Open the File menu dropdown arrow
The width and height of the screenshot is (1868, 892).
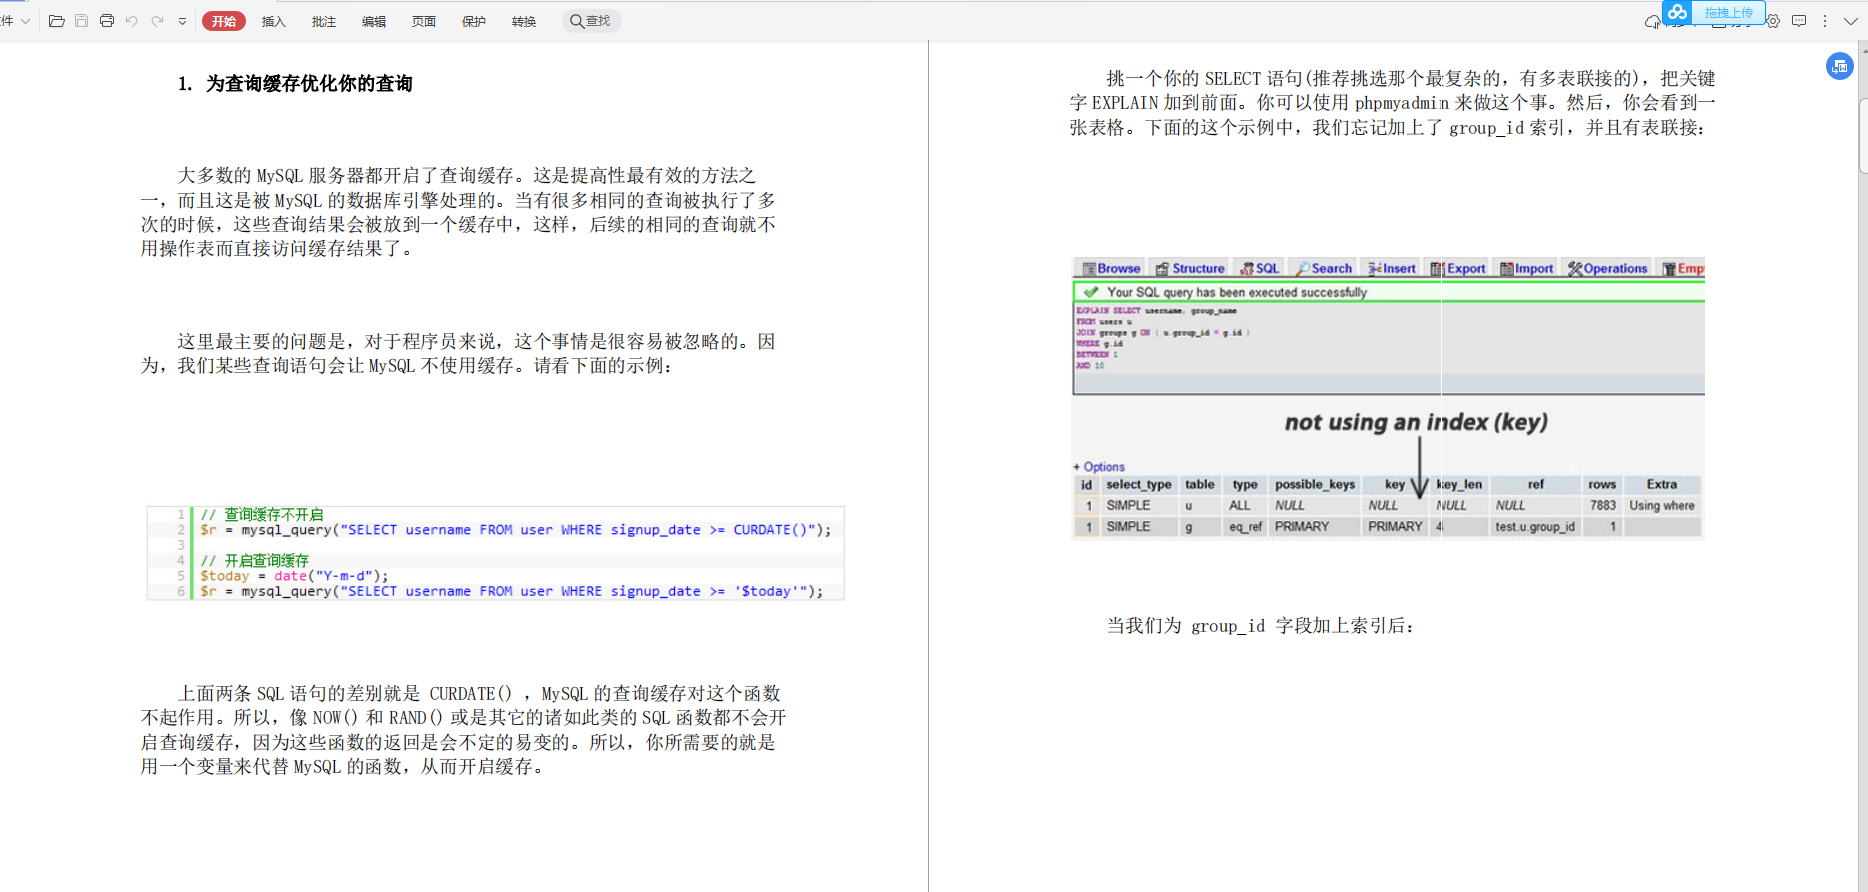(x=25, y=21)
